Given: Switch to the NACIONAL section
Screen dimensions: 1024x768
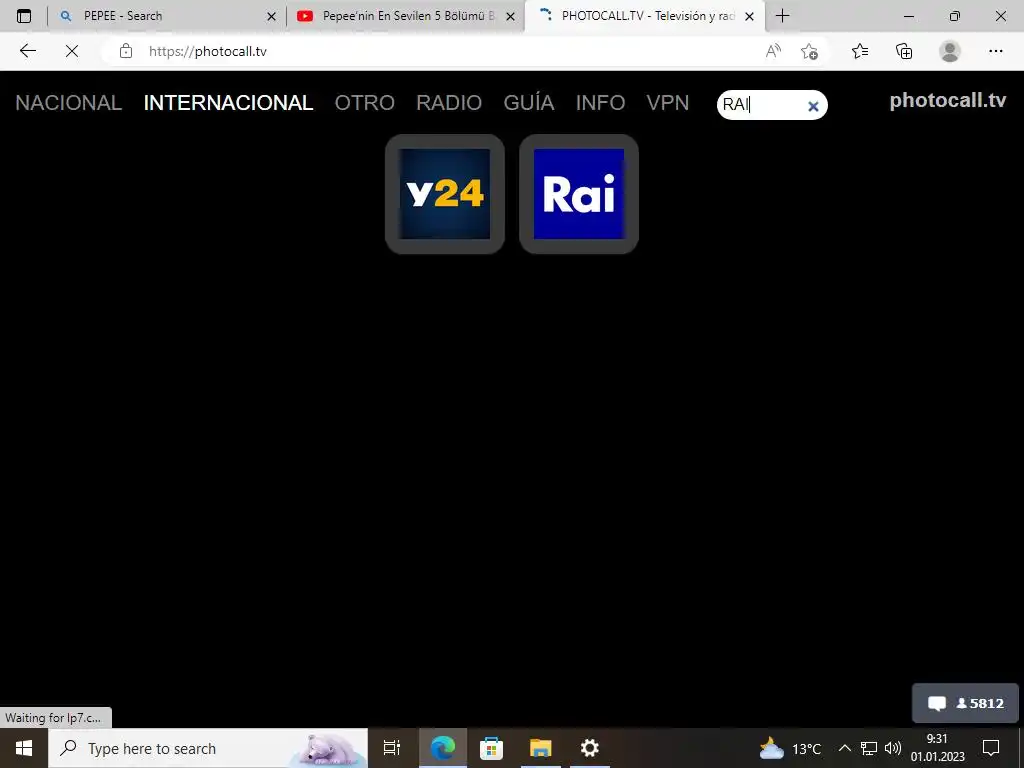Looking at the screenshot, I should coord(69,103).
